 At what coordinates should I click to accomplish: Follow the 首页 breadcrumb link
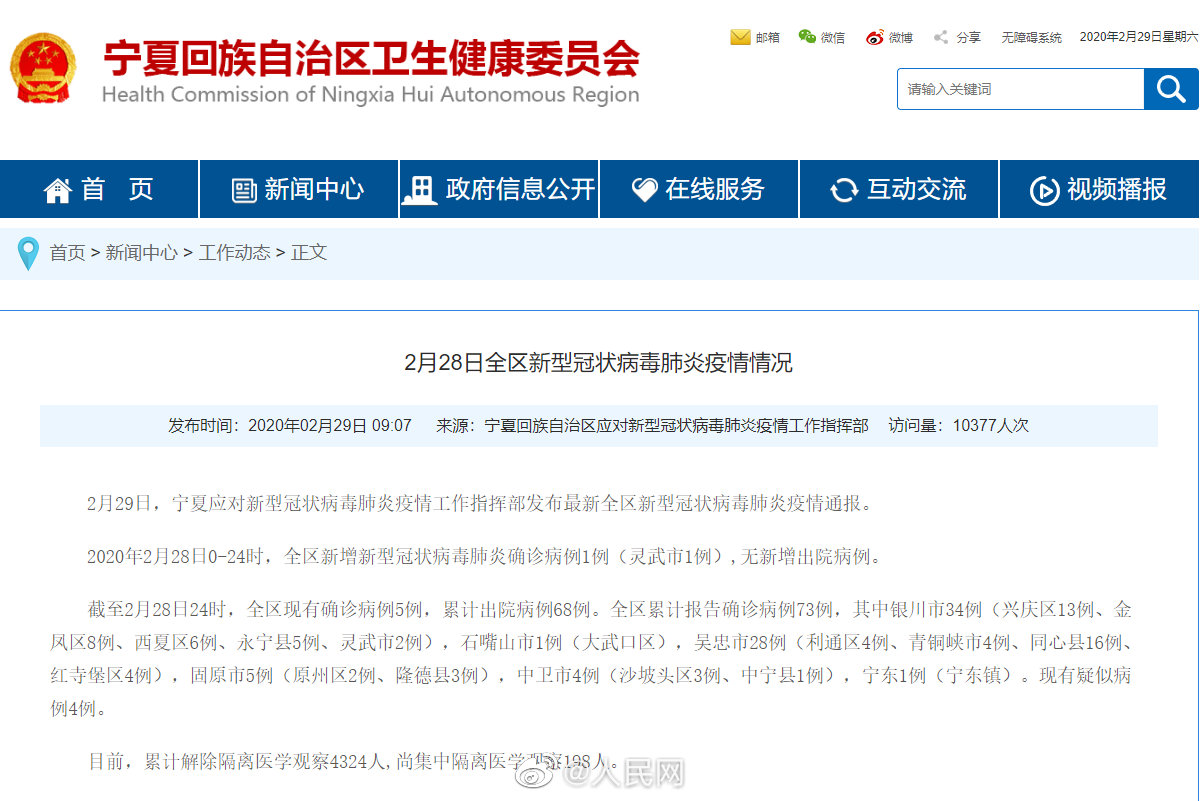point(67,253)
